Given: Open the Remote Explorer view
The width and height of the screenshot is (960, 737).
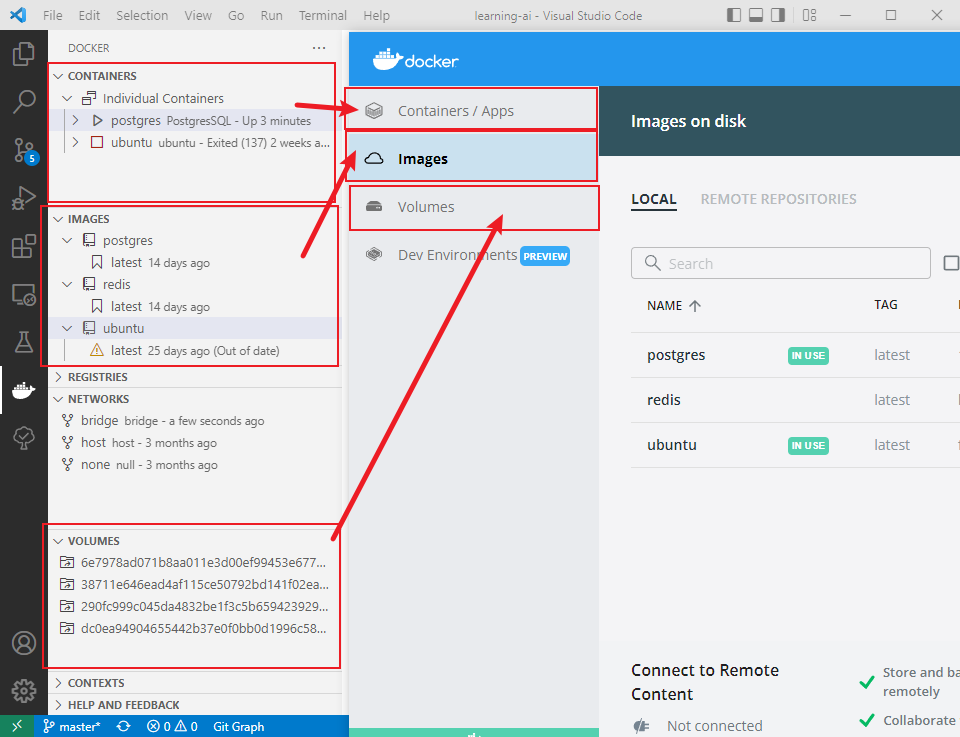Looking at the screenshot, I should 23,295.
